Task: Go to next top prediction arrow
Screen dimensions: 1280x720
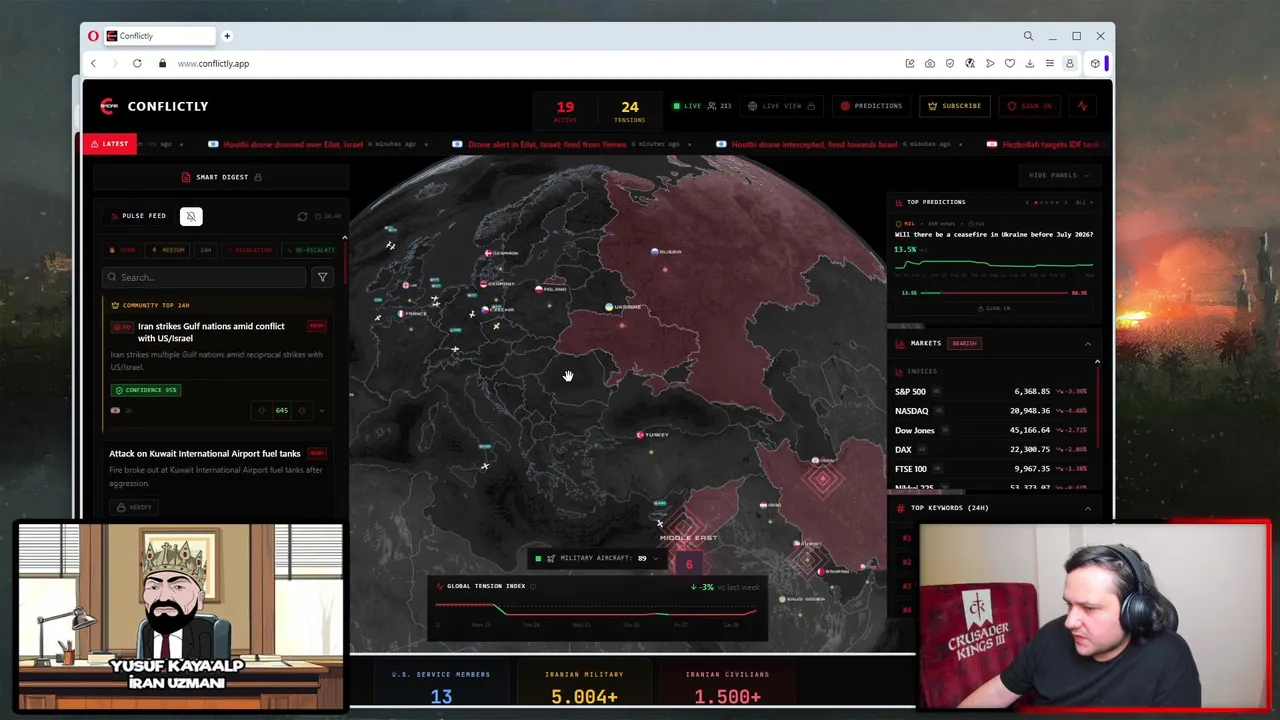Action: click(x=1065, y=203)
